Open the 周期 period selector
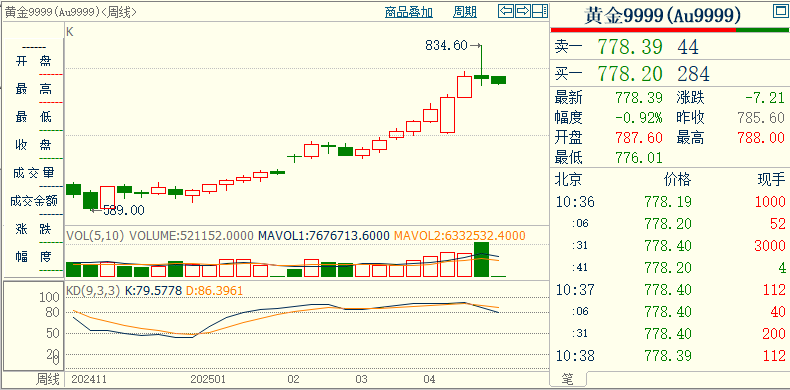Image resolution: width=790 pixels, height=390 pixels. [465, 12]
